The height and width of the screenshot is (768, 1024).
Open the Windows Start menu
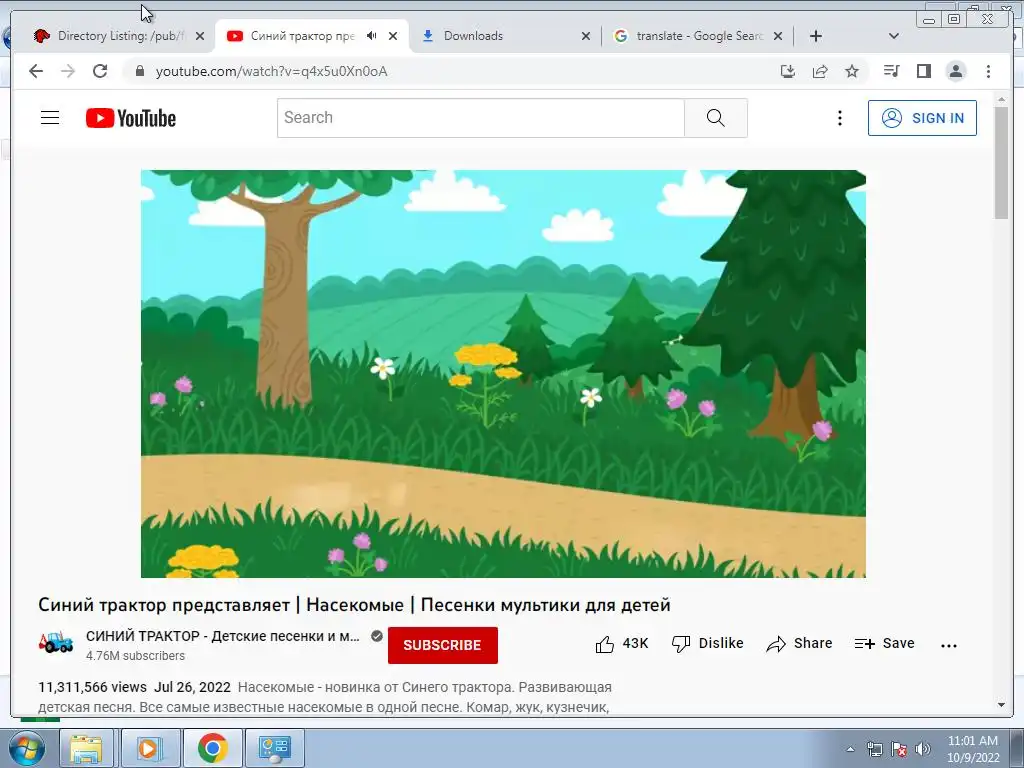(25, 748)
